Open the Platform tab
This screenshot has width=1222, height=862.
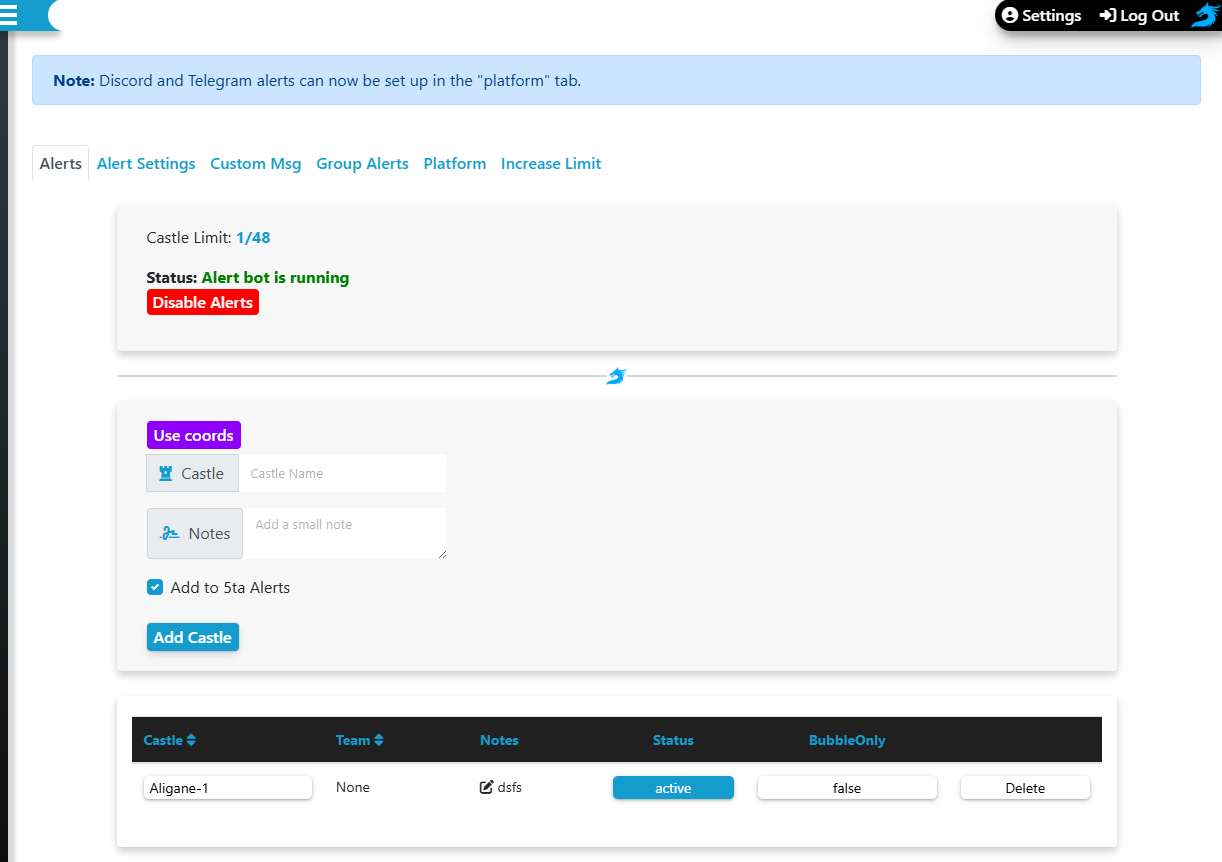[x=454, y=164]
